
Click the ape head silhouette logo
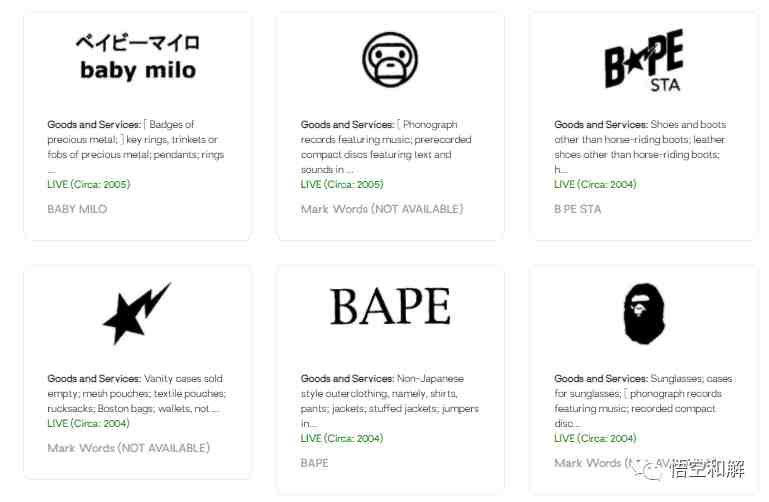click(644, 313)
